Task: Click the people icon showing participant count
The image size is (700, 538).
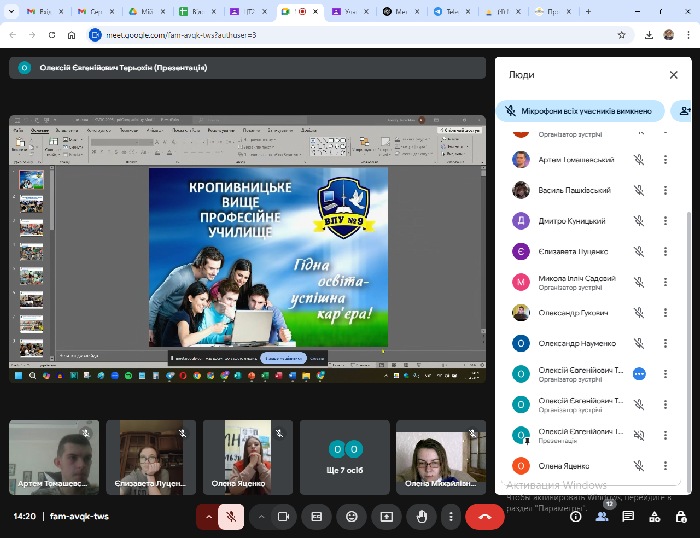Action: 602,516
